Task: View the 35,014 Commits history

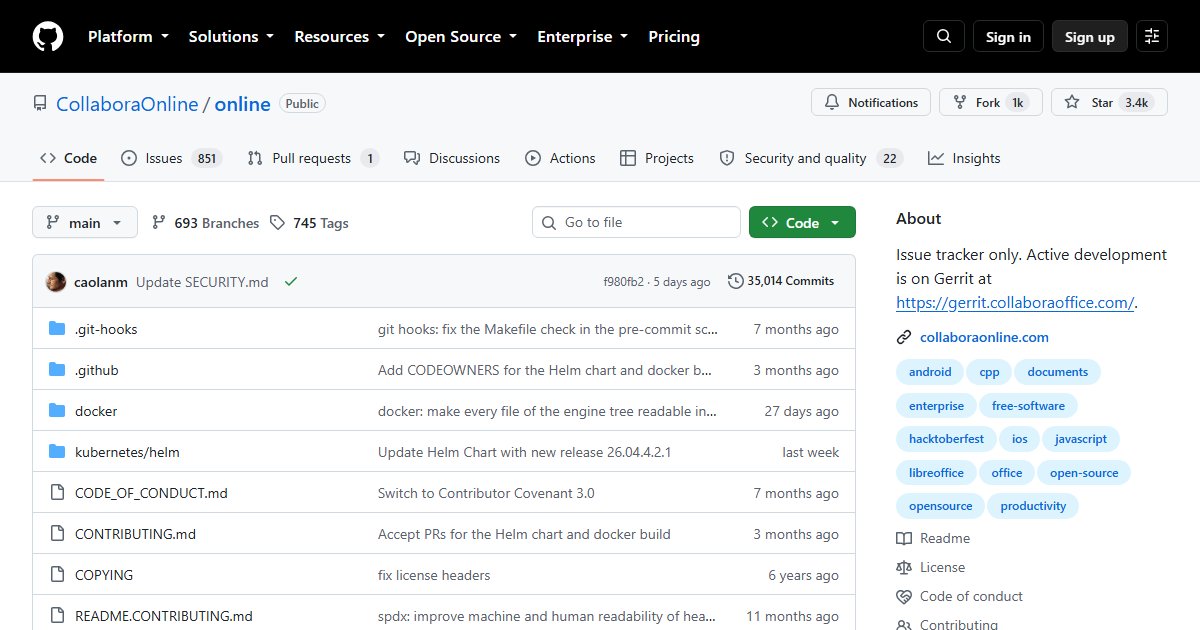Action: (x=781, y=281)
